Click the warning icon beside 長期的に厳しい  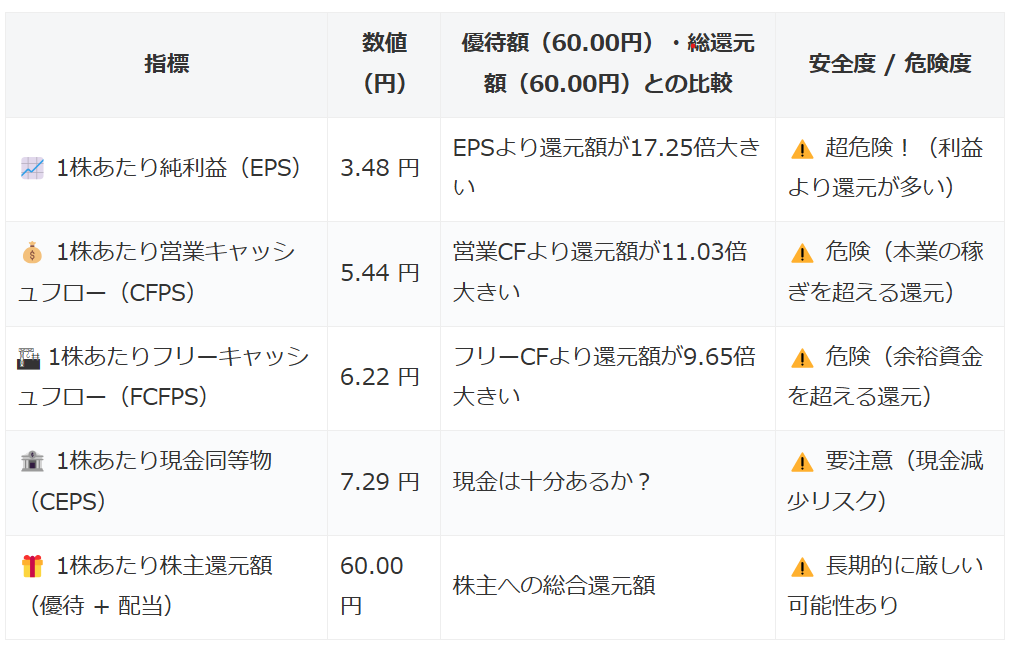[802, 567]
